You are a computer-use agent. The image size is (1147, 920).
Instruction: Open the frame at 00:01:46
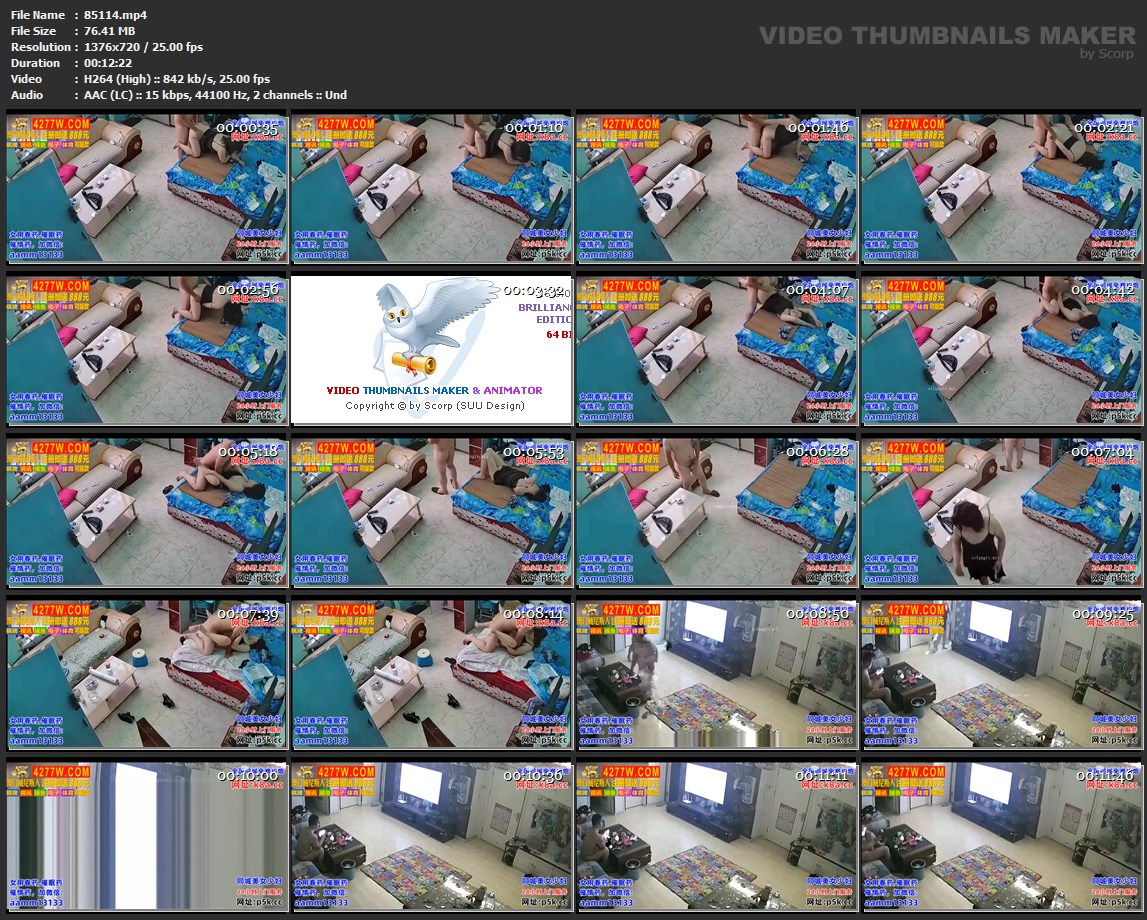[717, 189]
